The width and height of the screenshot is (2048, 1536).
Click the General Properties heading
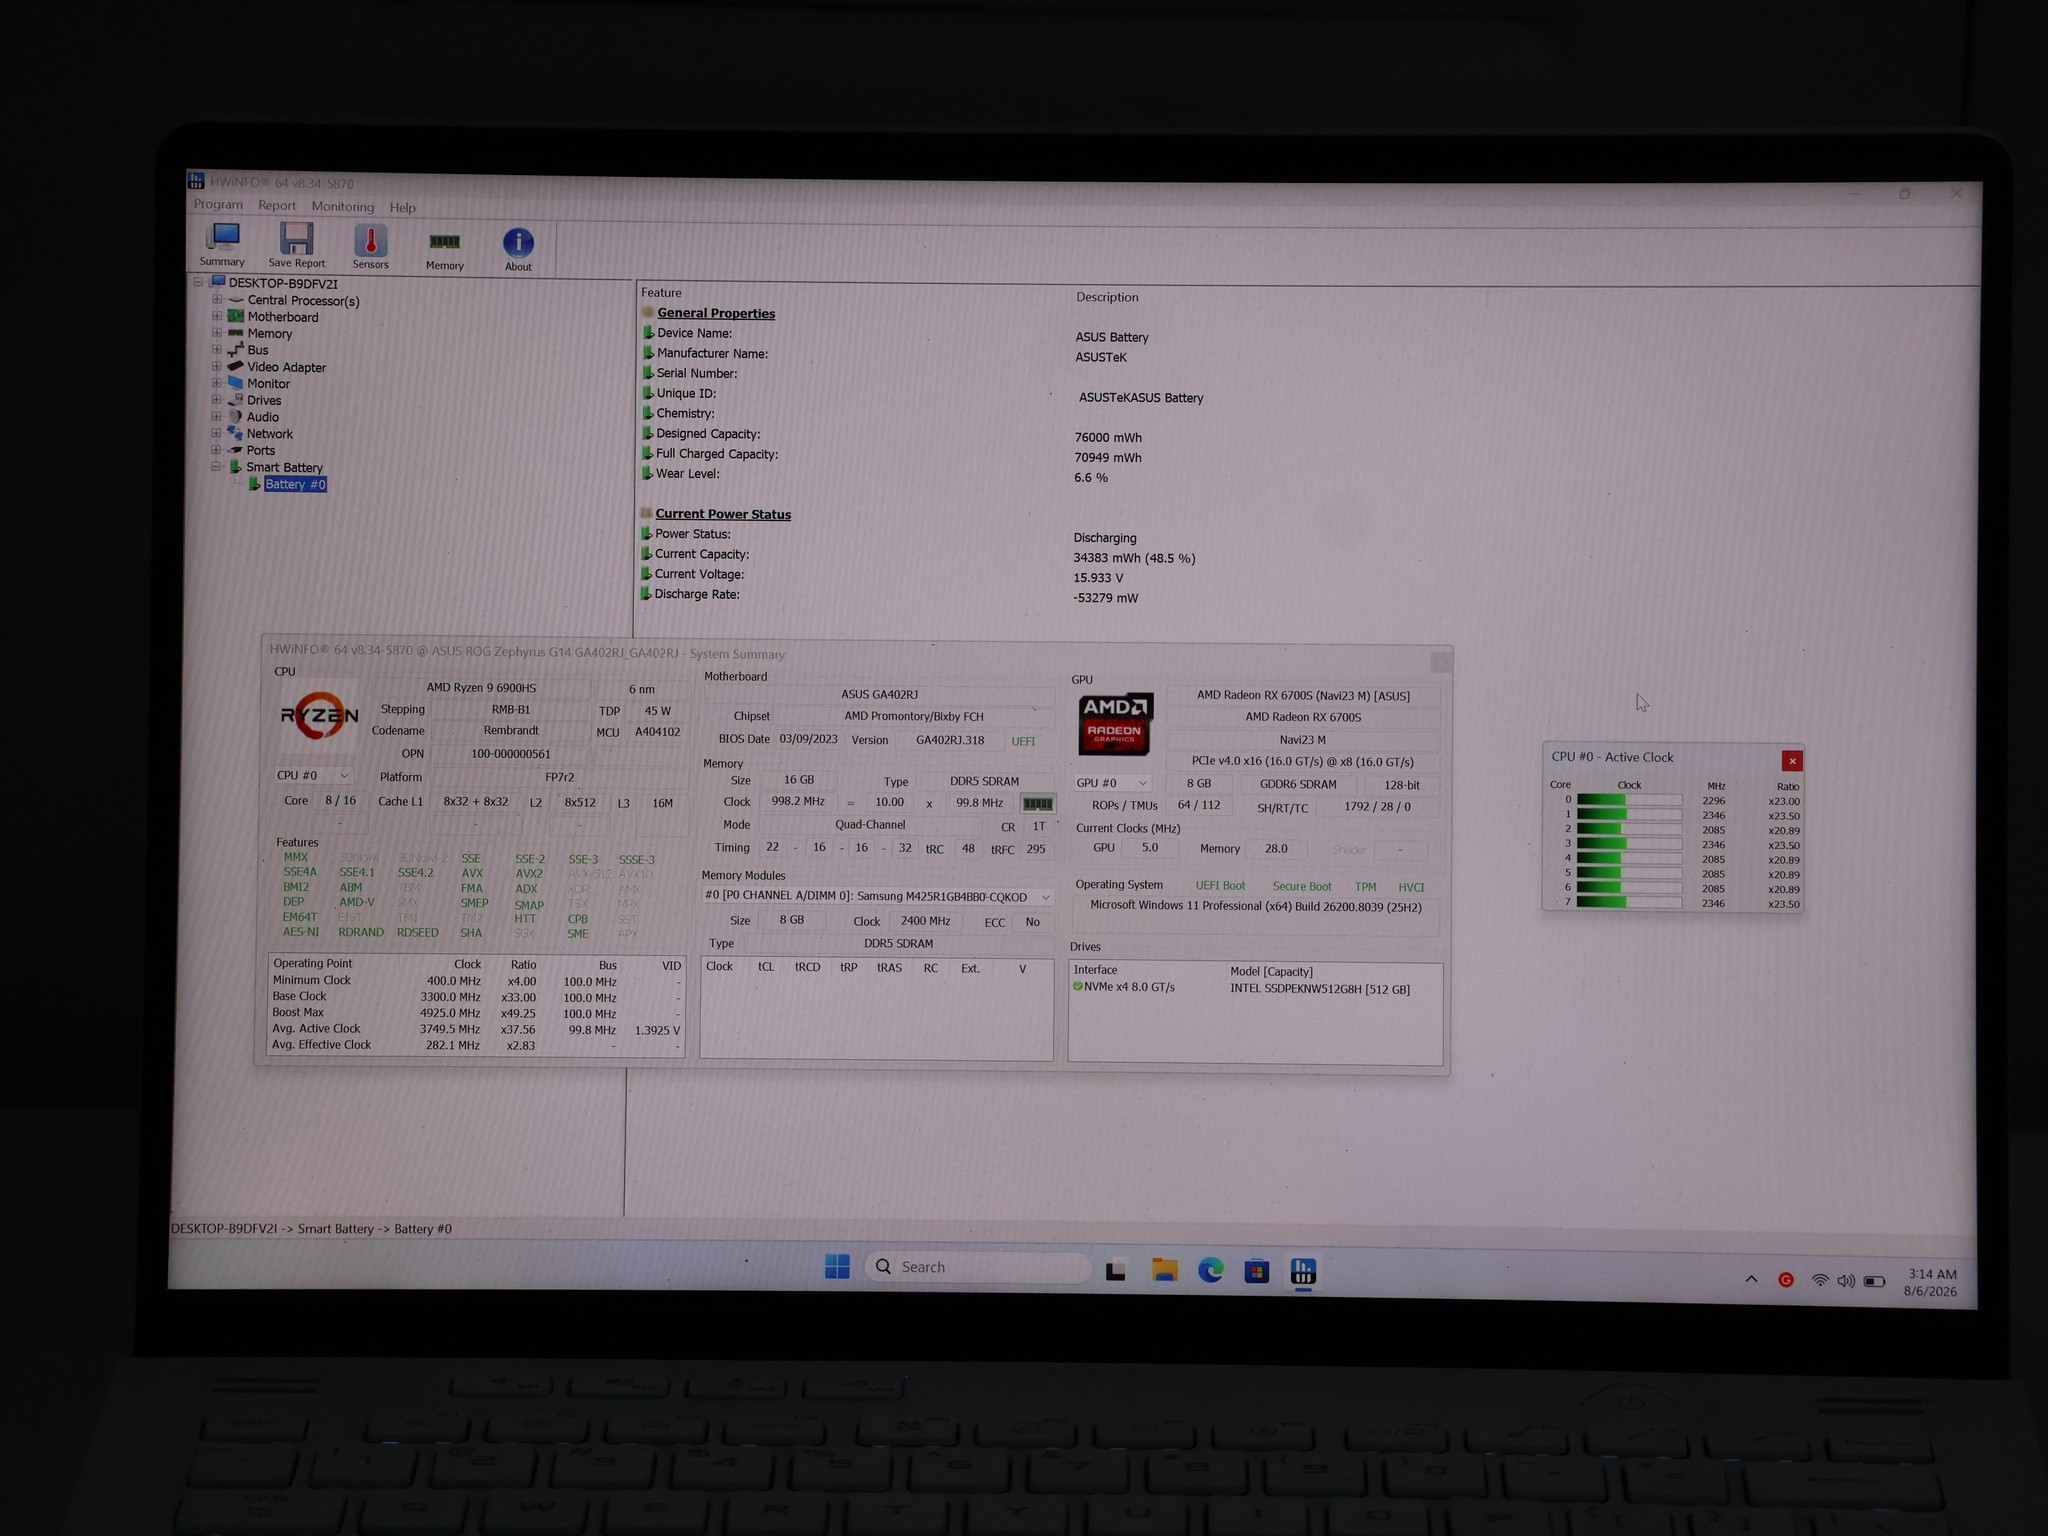click(716, 313)
